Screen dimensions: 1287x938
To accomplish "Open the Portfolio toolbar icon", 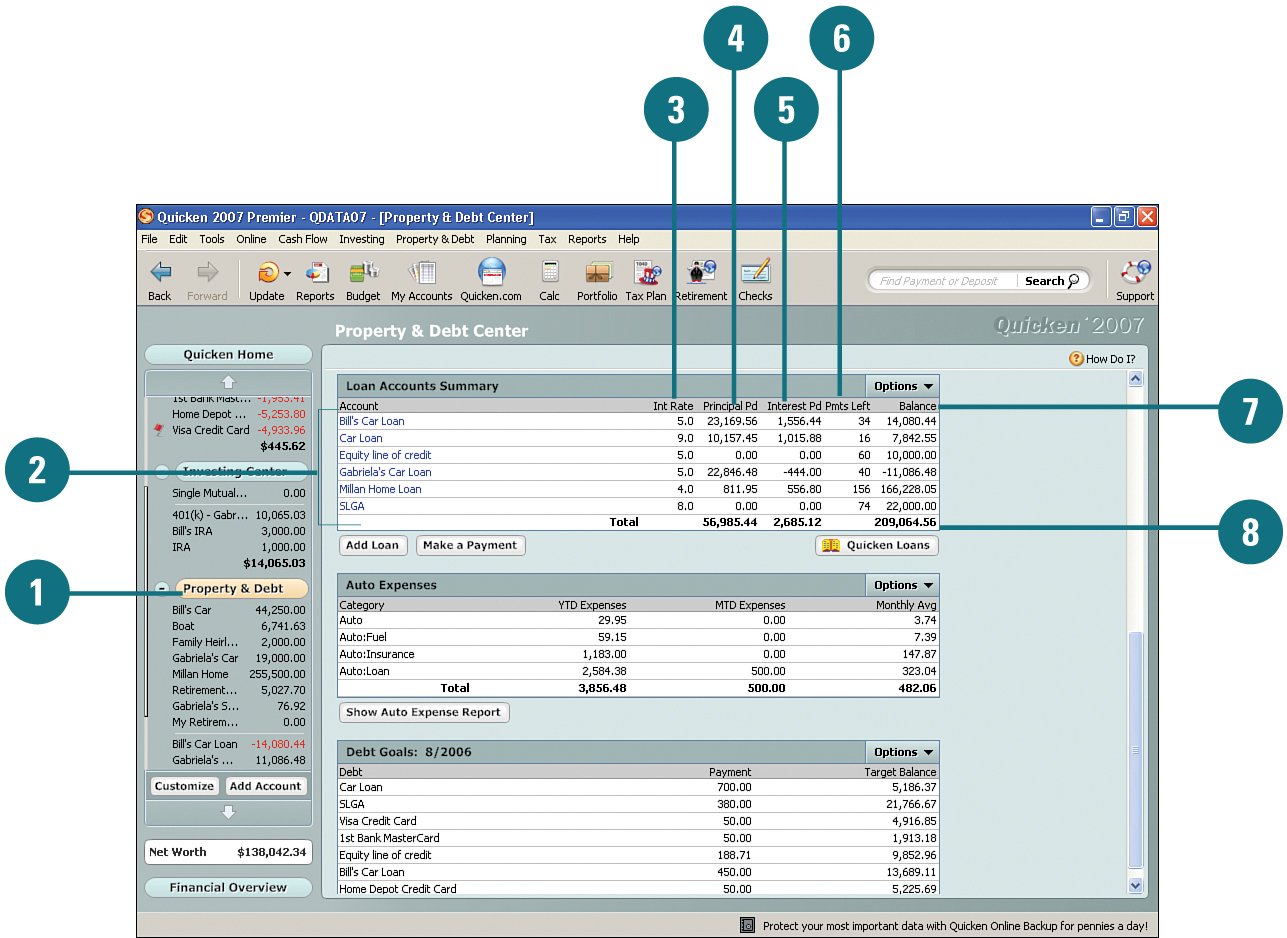I will [x=599, y=273].
